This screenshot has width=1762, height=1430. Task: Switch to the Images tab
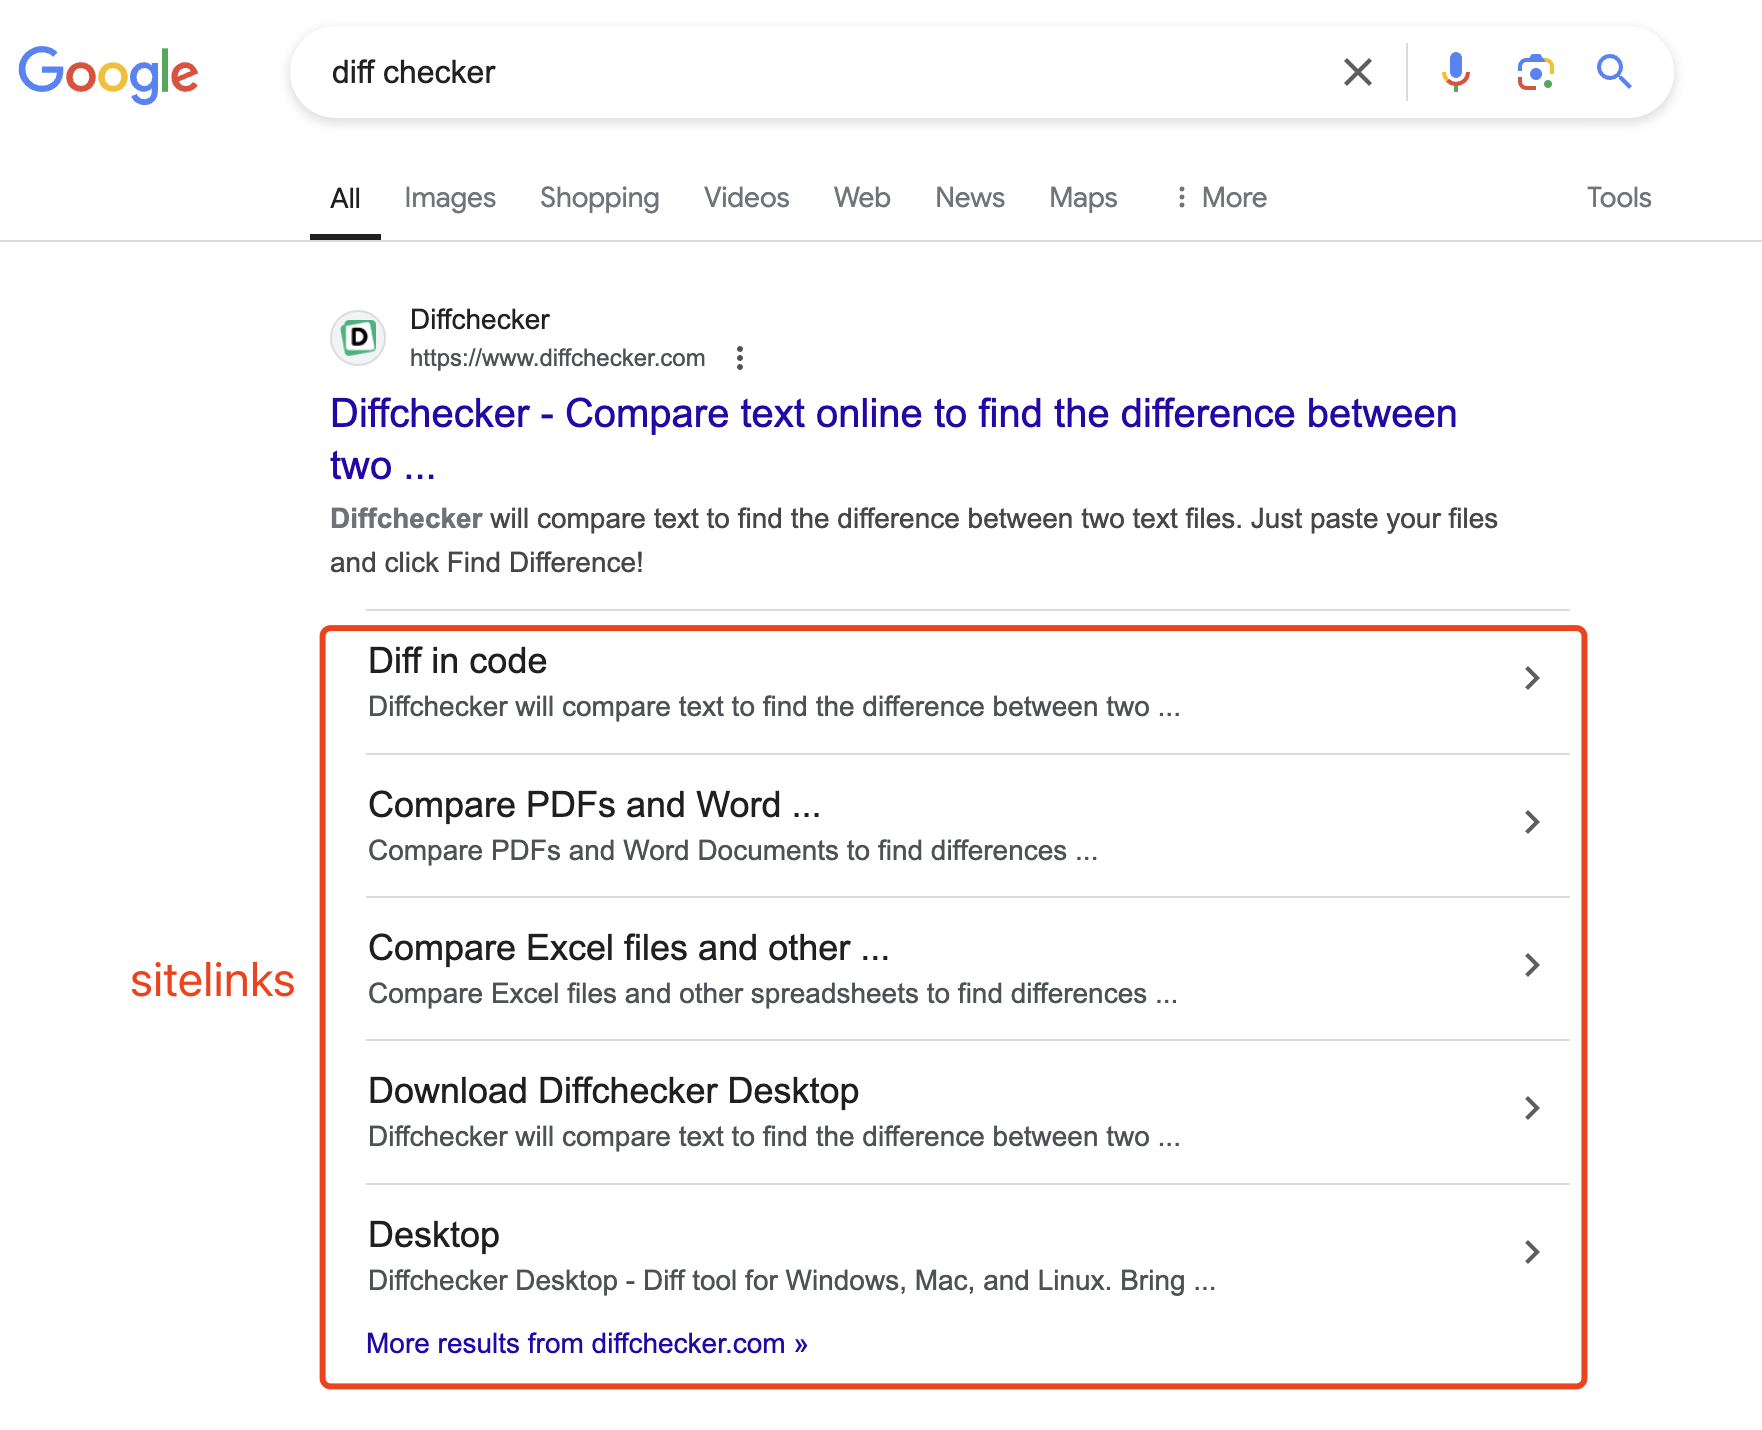tap(450, 198)
